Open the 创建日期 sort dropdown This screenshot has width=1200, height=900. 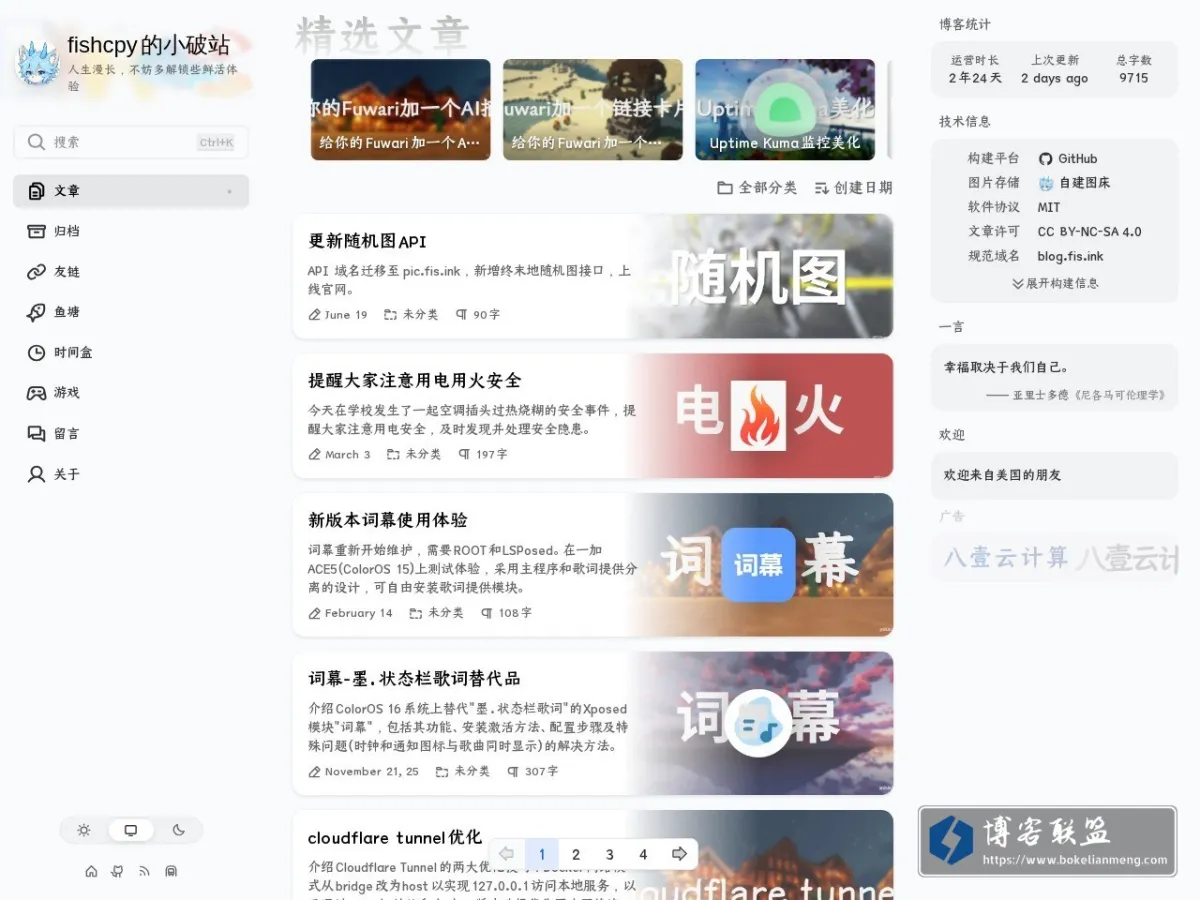tap(852, 188)
